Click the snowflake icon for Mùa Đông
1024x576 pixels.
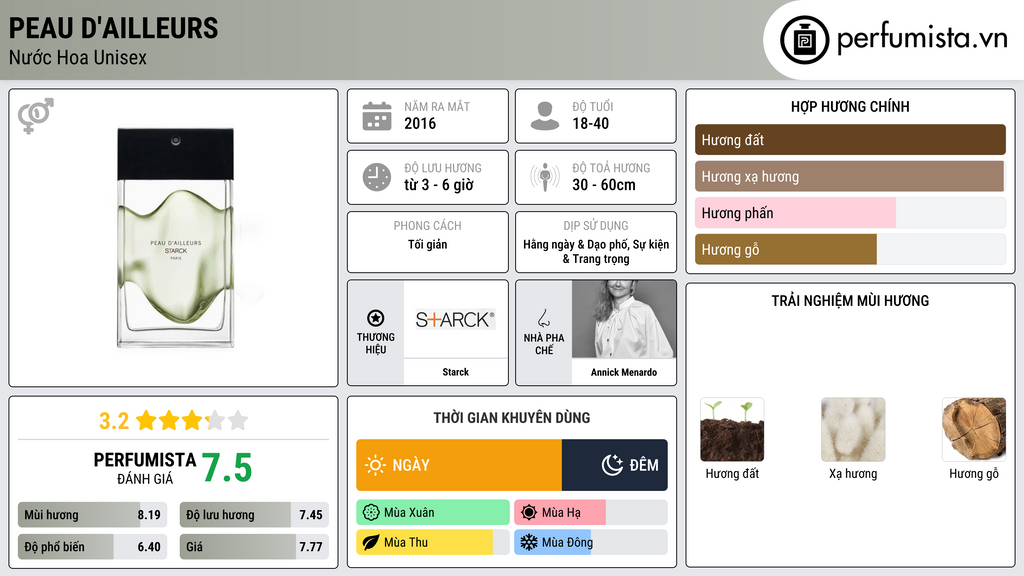coord(529,542)
